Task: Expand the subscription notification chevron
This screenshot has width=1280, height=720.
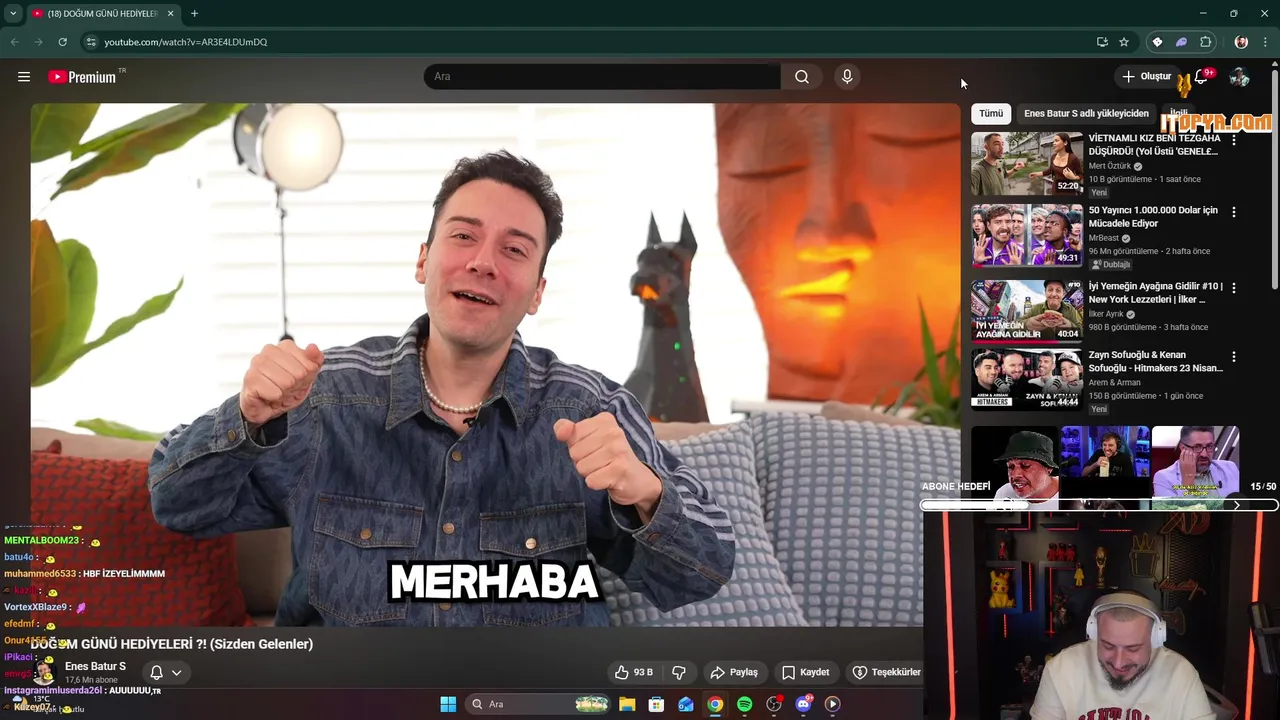Action: pyautogui.click(x=177, y=672)
